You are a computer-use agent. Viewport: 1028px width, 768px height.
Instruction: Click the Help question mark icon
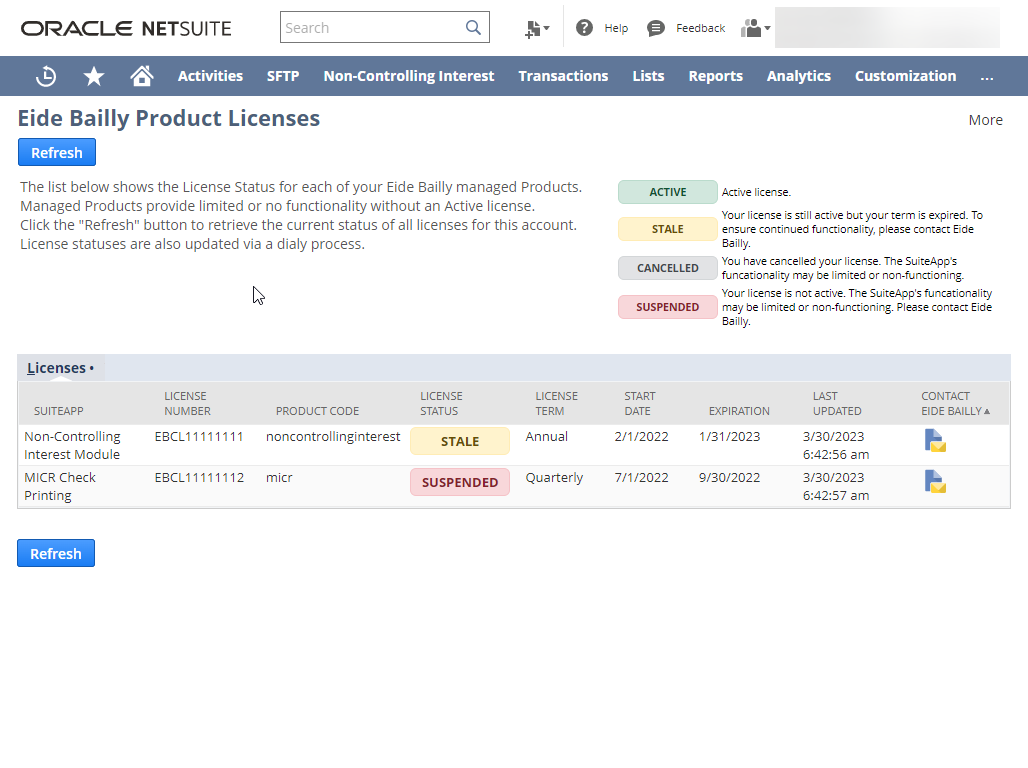click(x=584, y=28)
